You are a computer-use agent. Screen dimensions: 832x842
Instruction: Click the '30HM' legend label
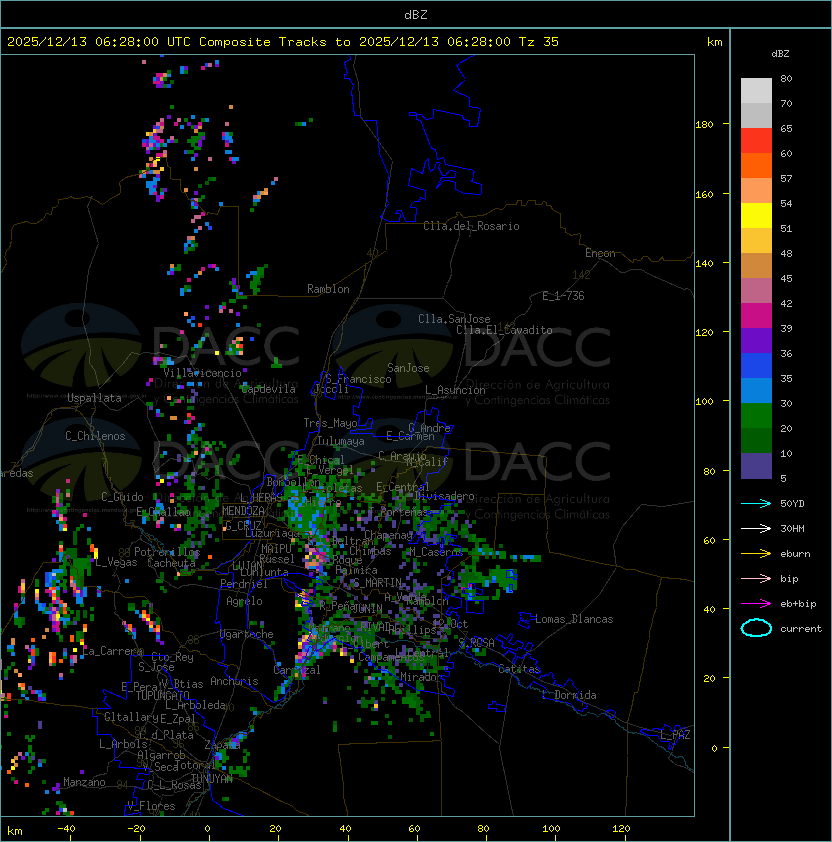792,528
